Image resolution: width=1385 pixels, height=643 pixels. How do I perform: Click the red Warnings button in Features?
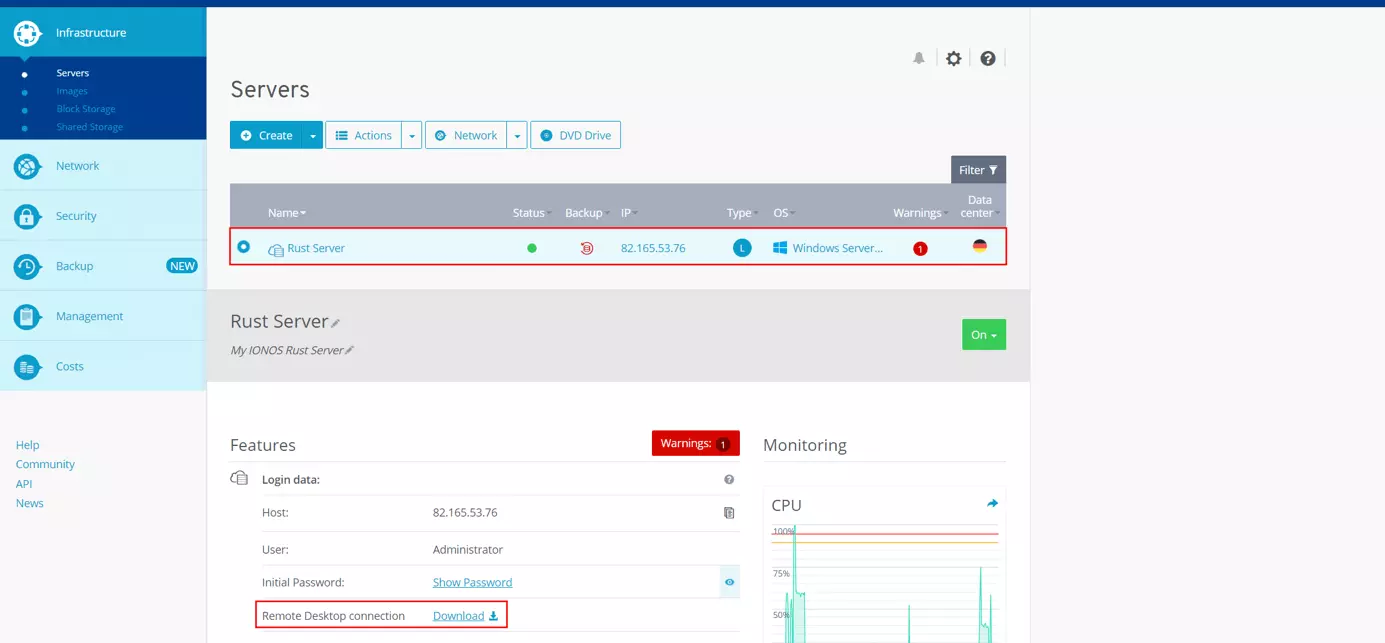(x=696, y=443)
